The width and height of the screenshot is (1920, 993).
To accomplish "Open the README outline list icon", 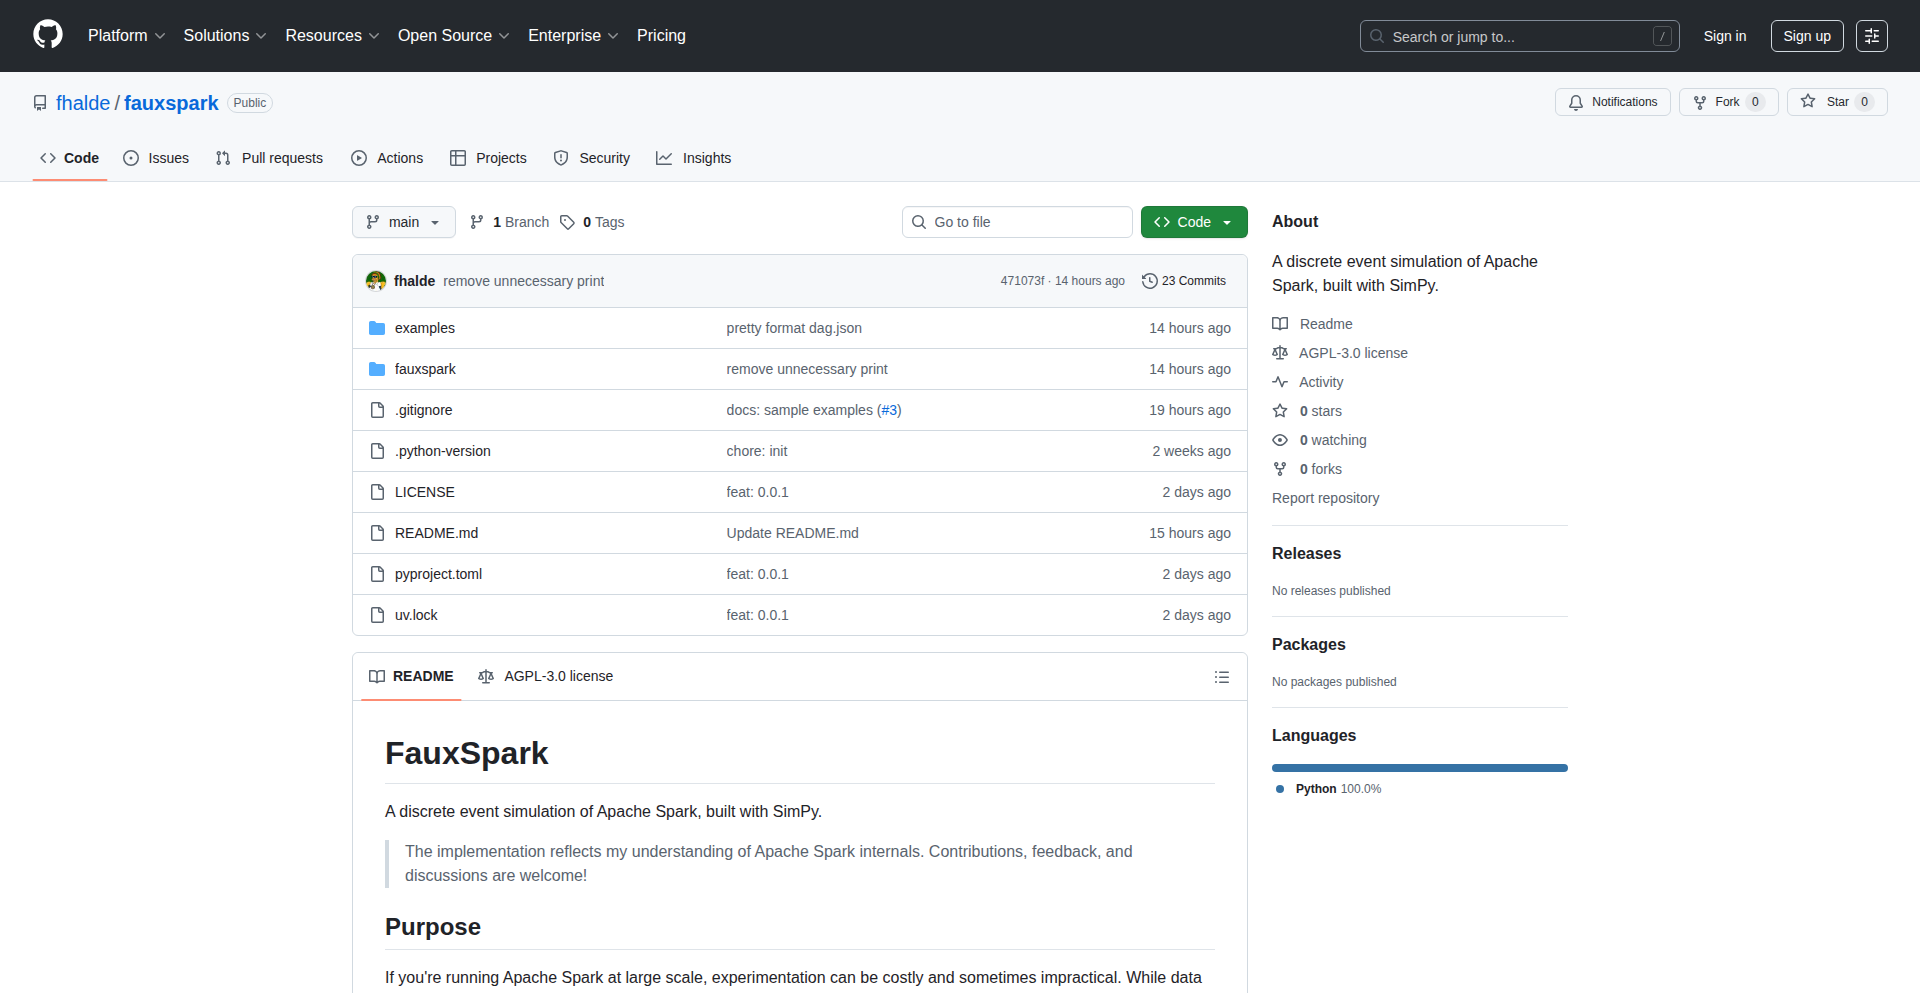I will coord(1221,677).
